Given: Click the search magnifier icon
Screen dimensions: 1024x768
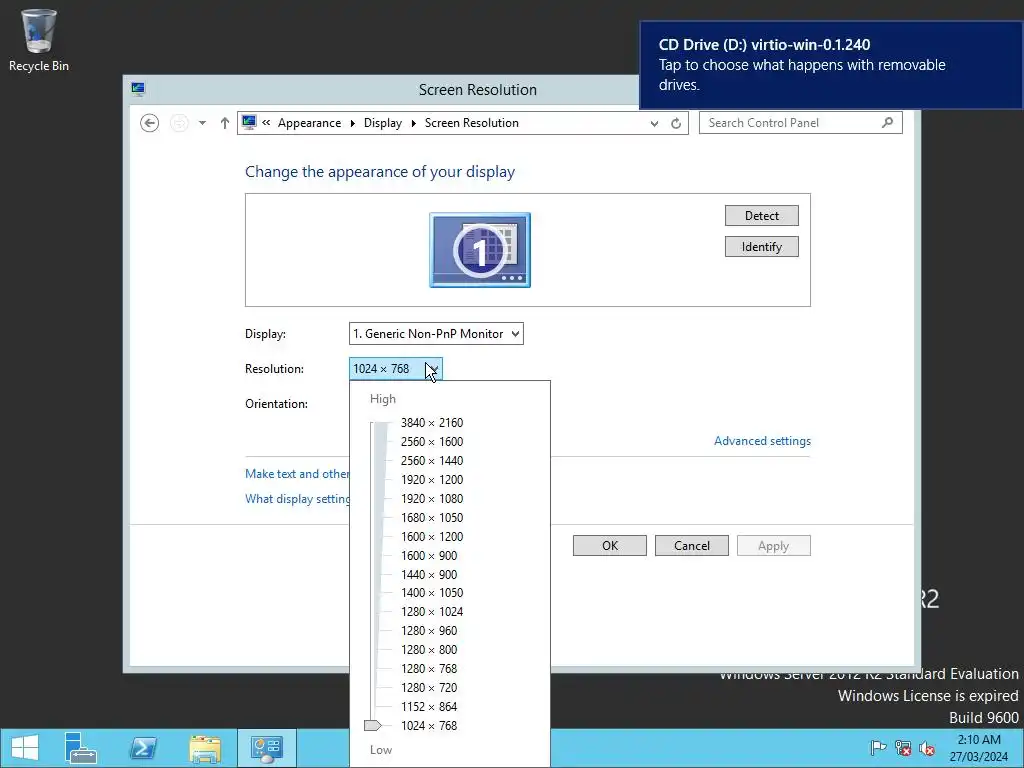Looking at the screenshot, I should pos(887,122).
